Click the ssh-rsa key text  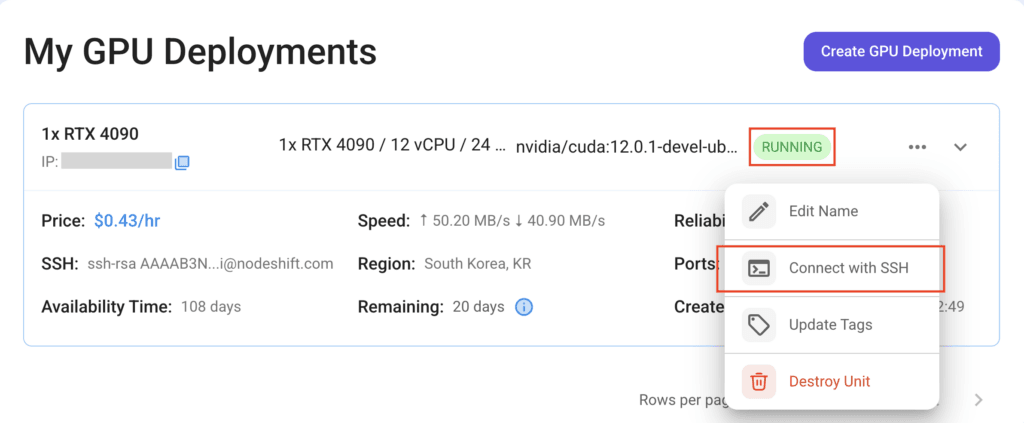tap(210, 264)
